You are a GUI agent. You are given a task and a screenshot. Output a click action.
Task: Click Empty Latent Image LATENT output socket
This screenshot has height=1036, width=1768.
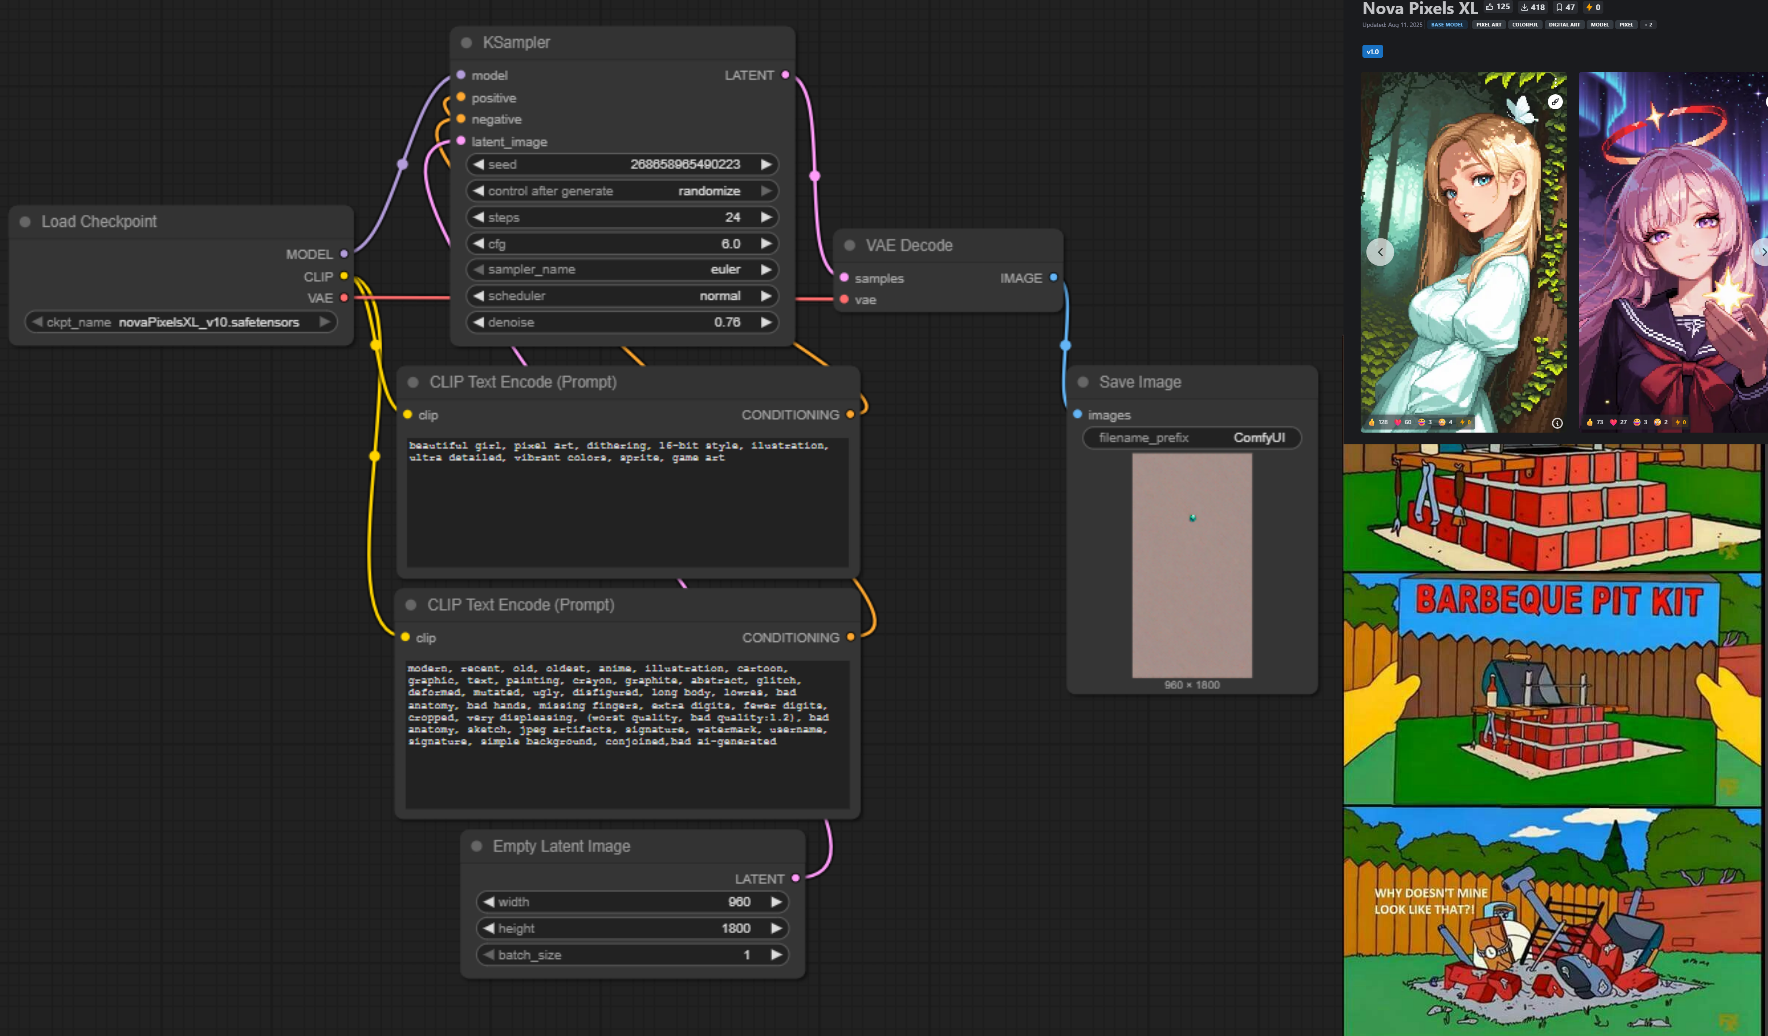pyautogui.click(x=795, y=878)
